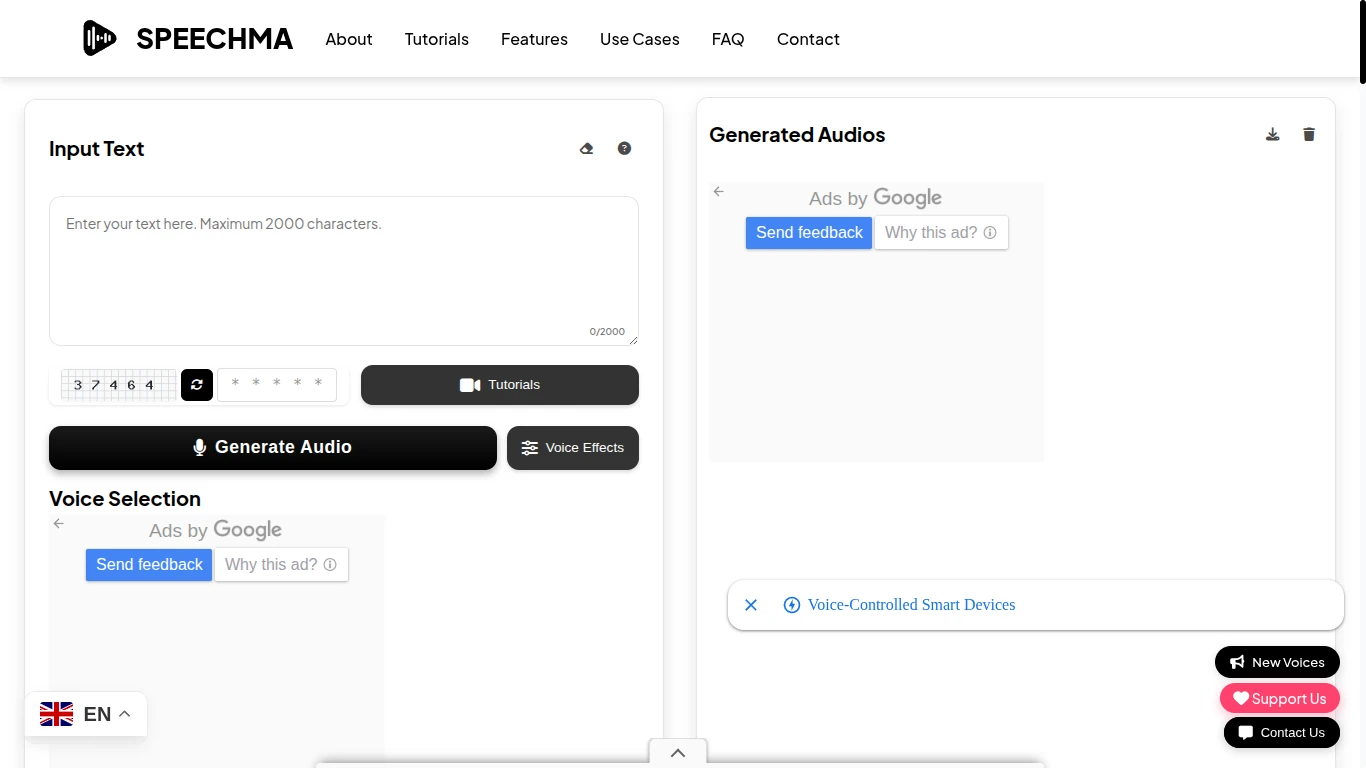Click Voice Selection heading
Image resolution: width=1366 pixels, height=768 pixels.
click(125, 499)
